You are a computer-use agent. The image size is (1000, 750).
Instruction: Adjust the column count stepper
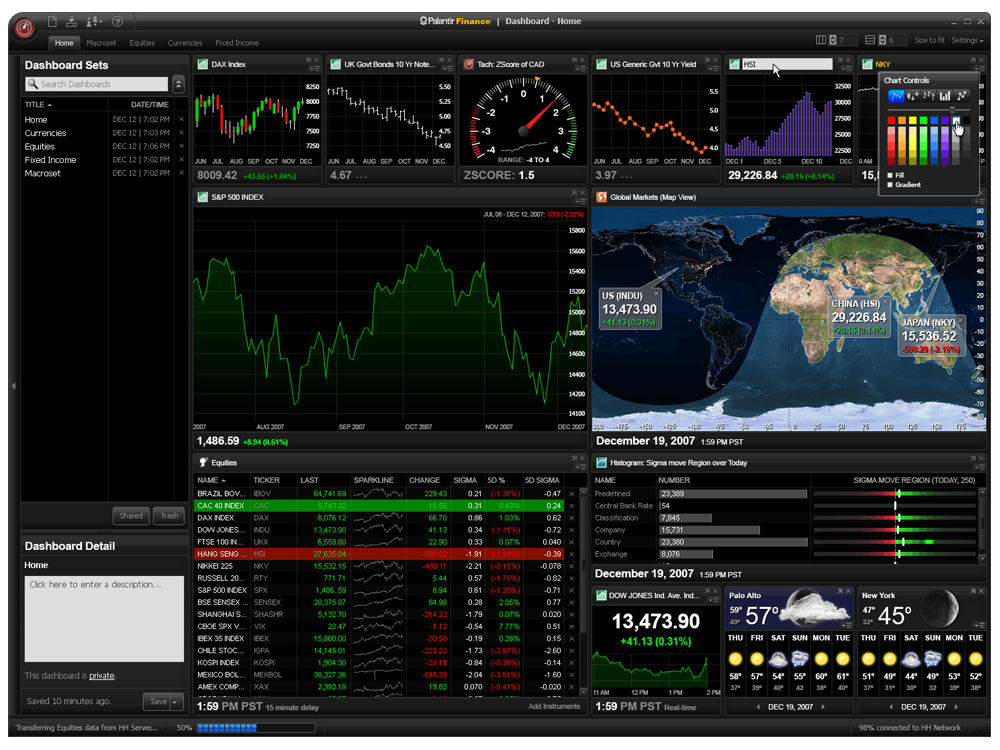(832, 40)
